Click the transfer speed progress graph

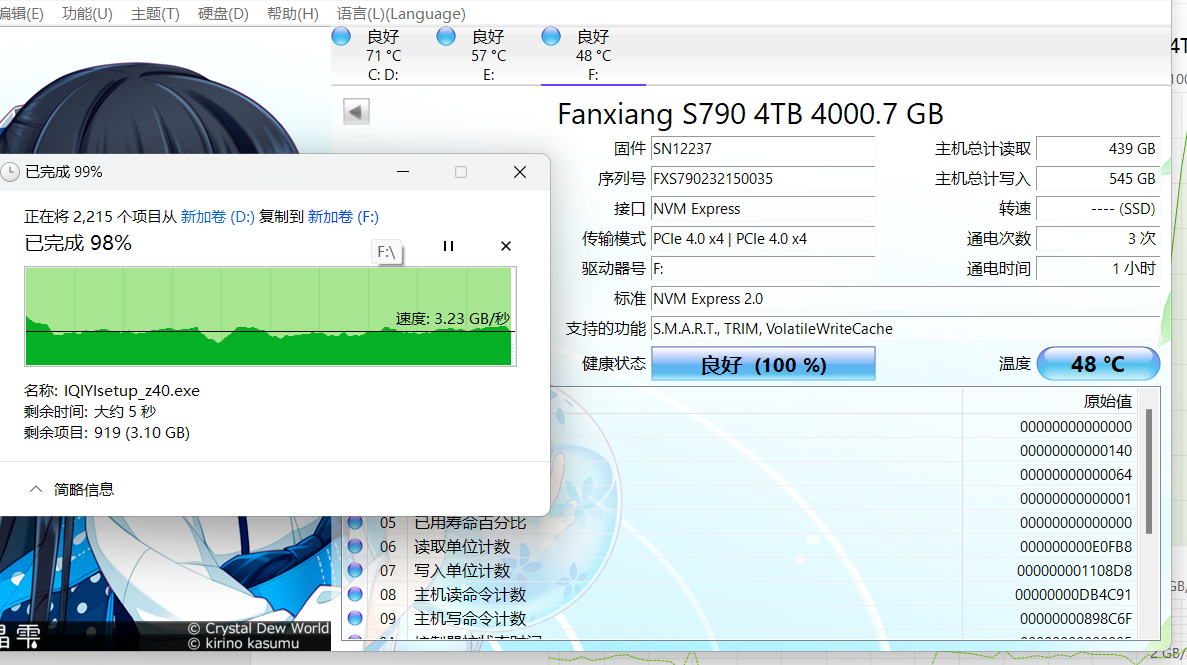point(270,317)
